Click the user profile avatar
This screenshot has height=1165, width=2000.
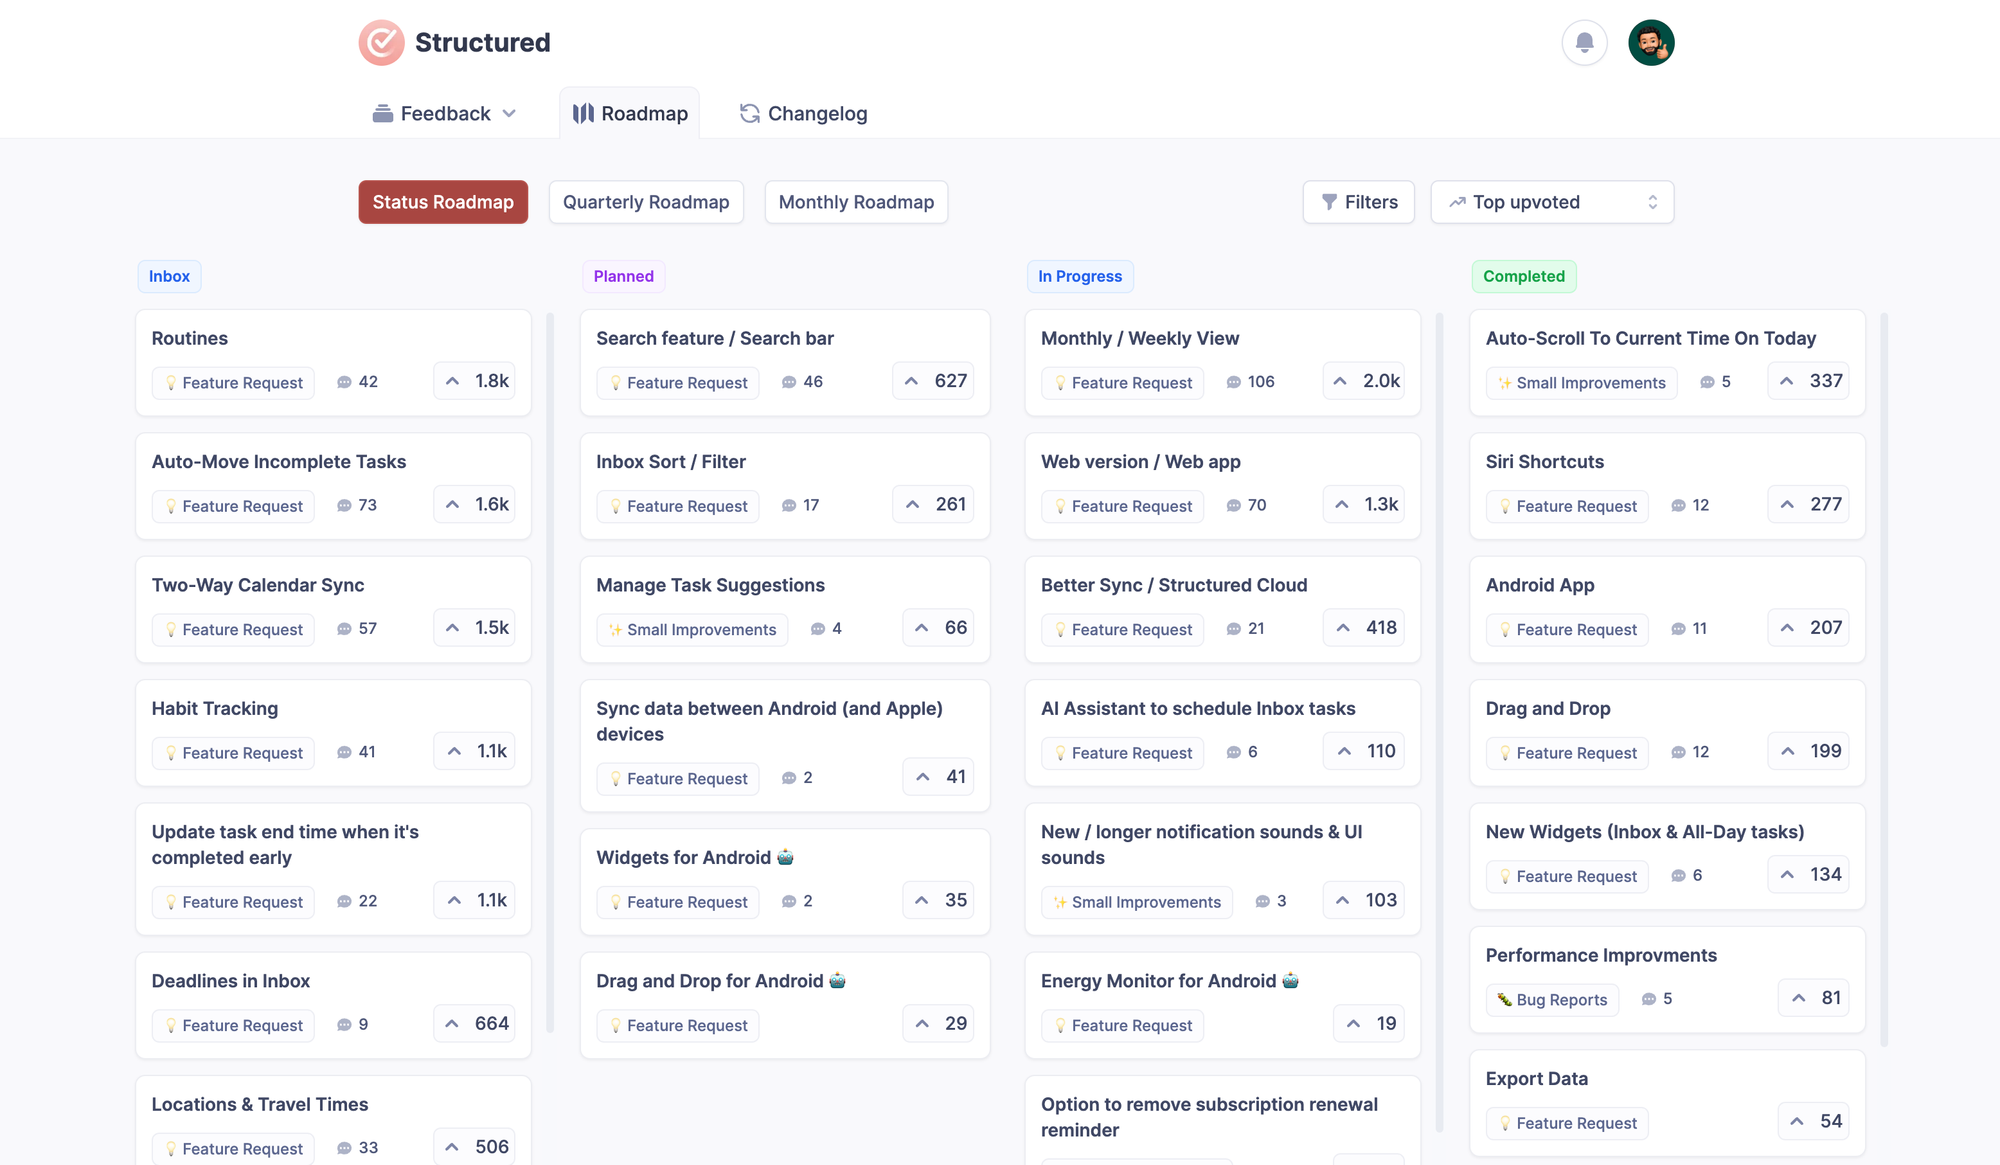click(1651, 43)
